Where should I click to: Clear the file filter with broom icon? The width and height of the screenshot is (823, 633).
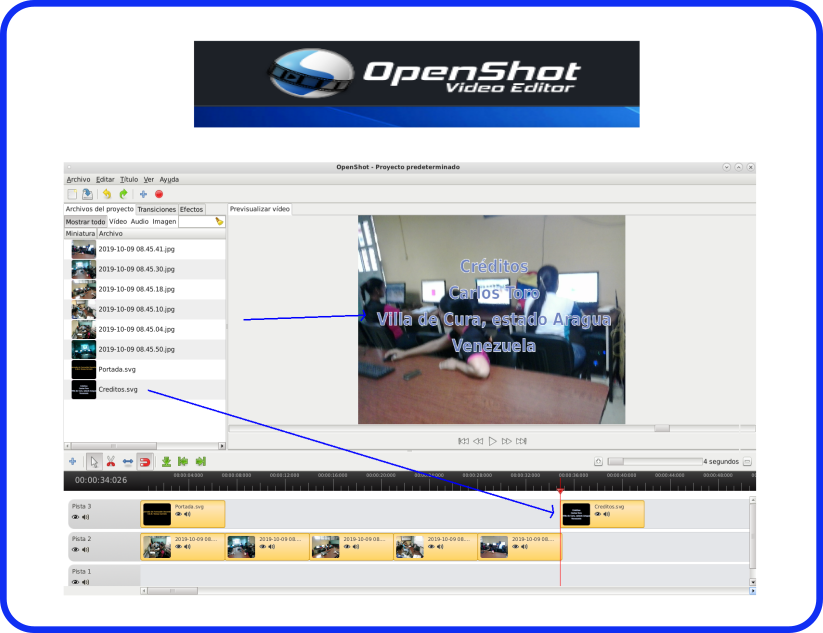[219, 221]
